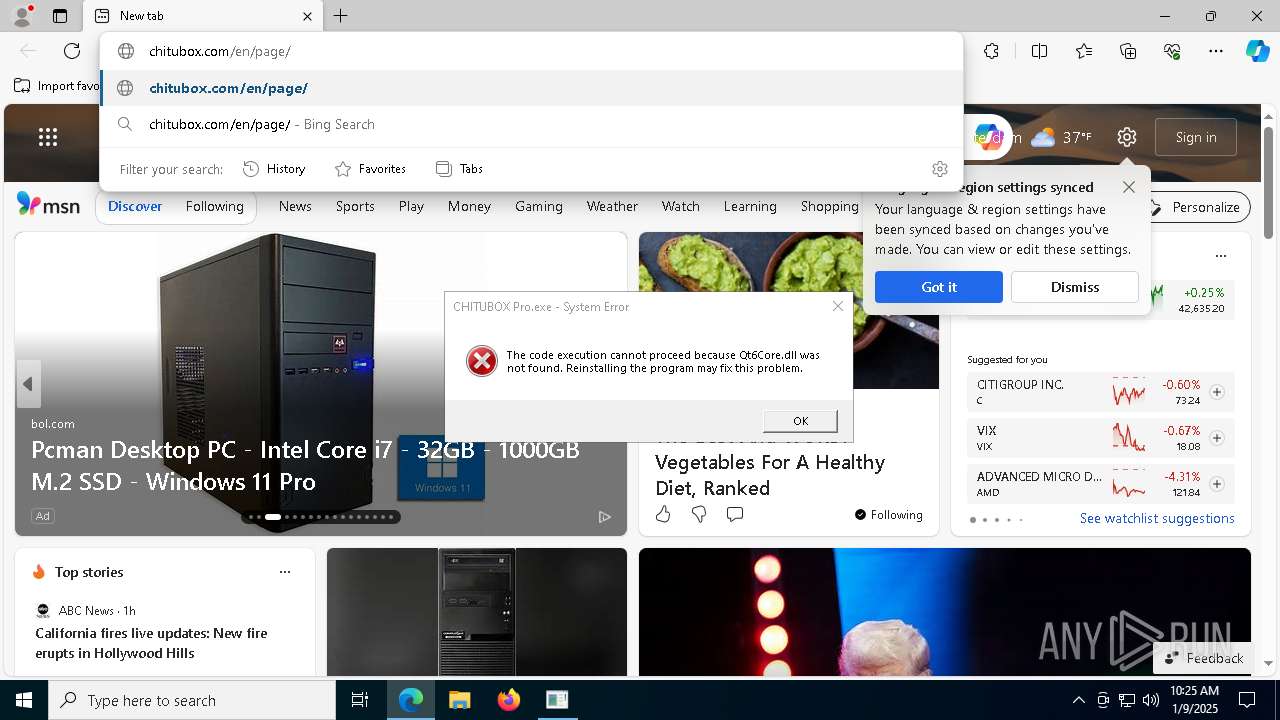1280x720 pixels.
Task: Add CITIGROUP INC. to watchlist
Action: [x=1217, y=392]
